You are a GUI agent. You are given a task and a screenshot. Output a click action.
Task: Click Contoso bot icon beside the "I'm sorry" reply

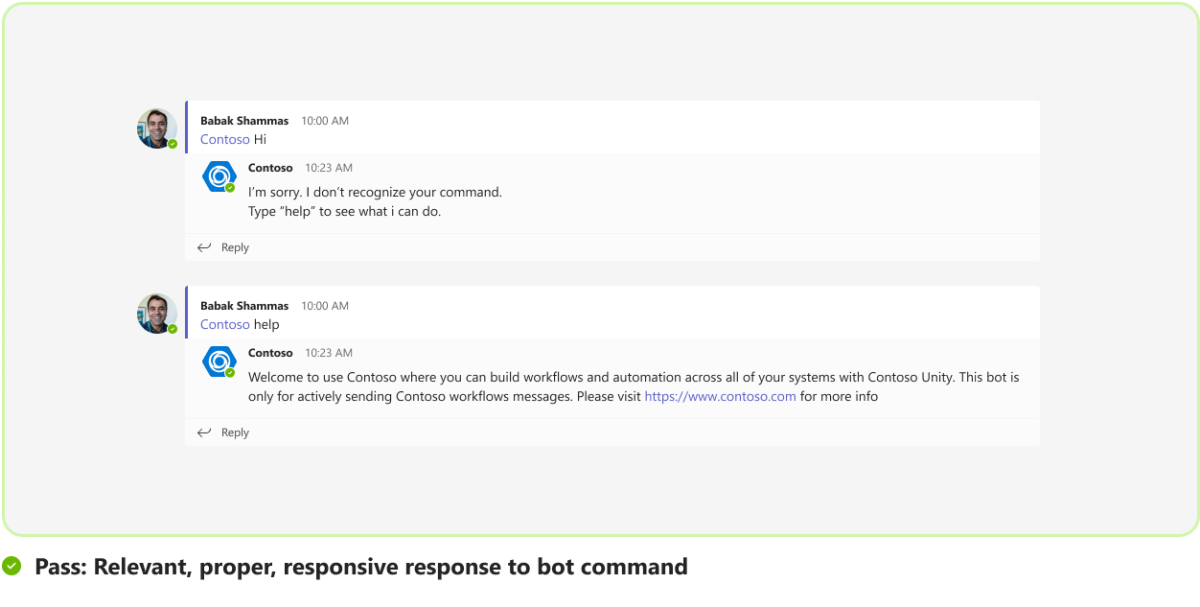coord(218,176)
